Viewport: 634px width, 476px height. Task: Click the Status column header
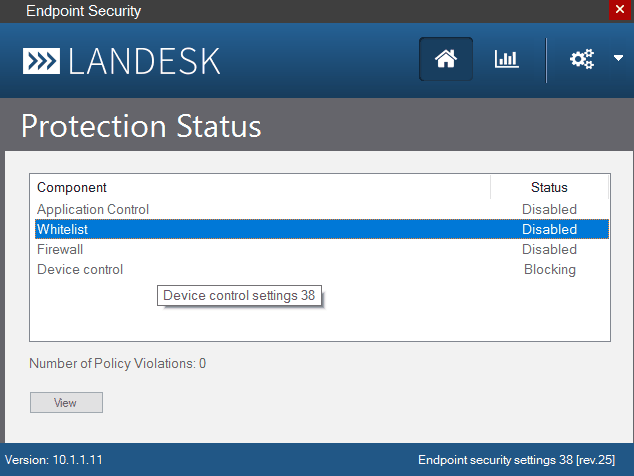(549, 187)
